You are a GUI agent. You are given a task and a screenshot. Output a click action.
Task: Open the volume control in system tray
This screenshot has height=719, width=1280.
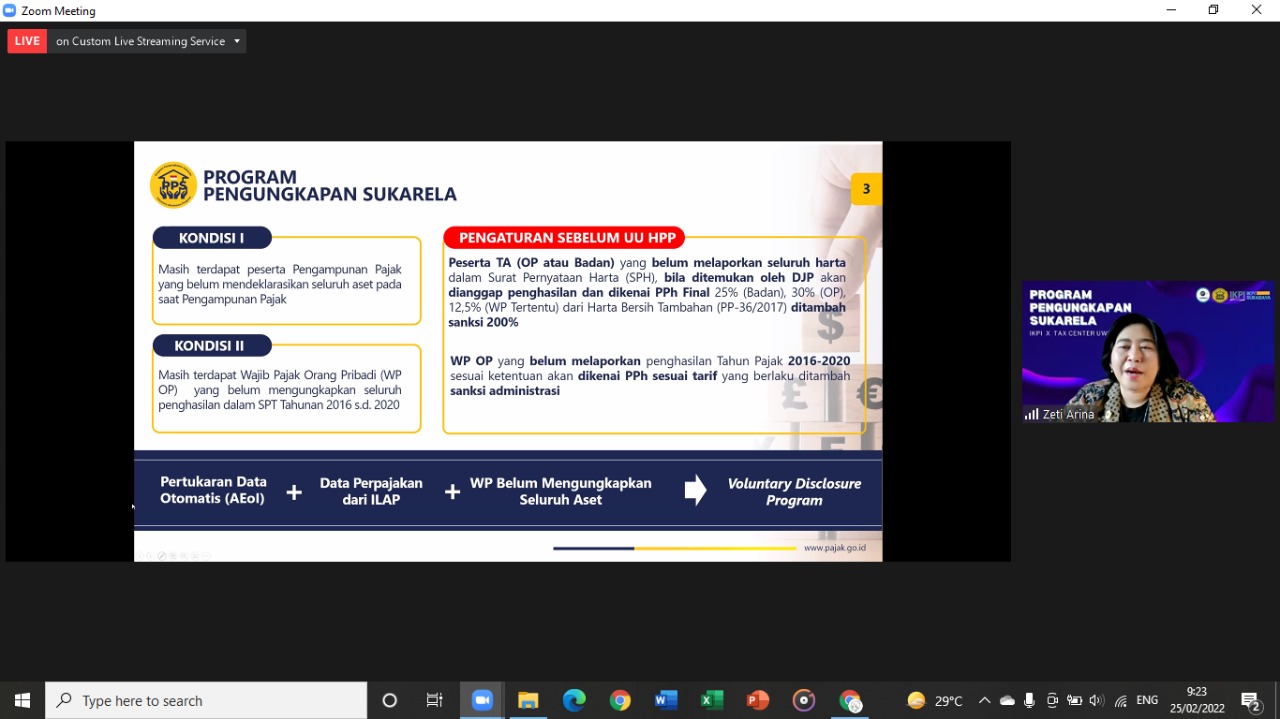pyautogui.click(x=1097, y=700)
